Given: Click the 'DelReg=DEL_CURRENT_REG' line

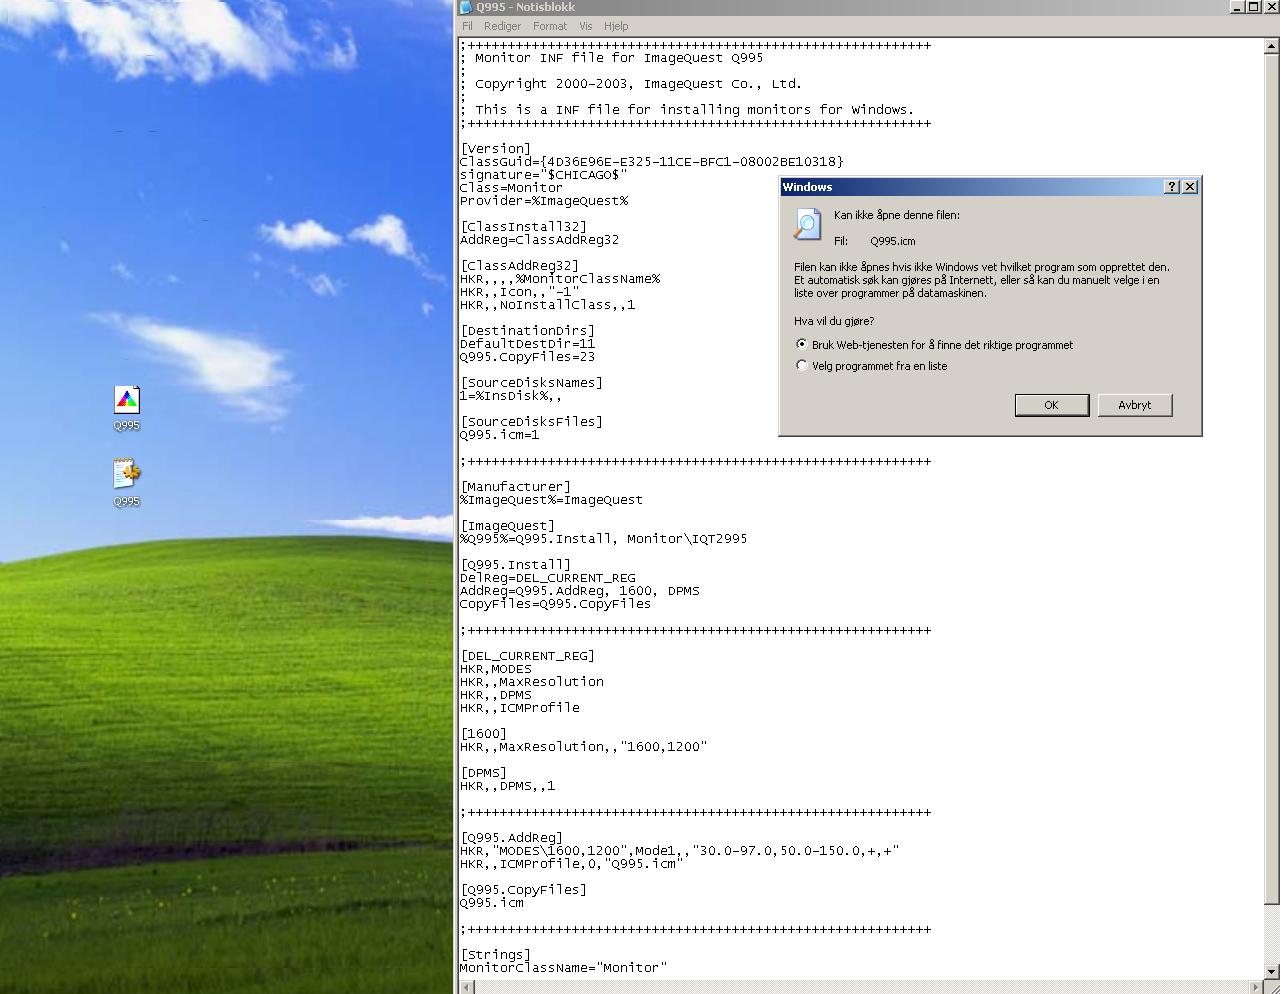Looking at the screenshot, I should click(547, 578).
